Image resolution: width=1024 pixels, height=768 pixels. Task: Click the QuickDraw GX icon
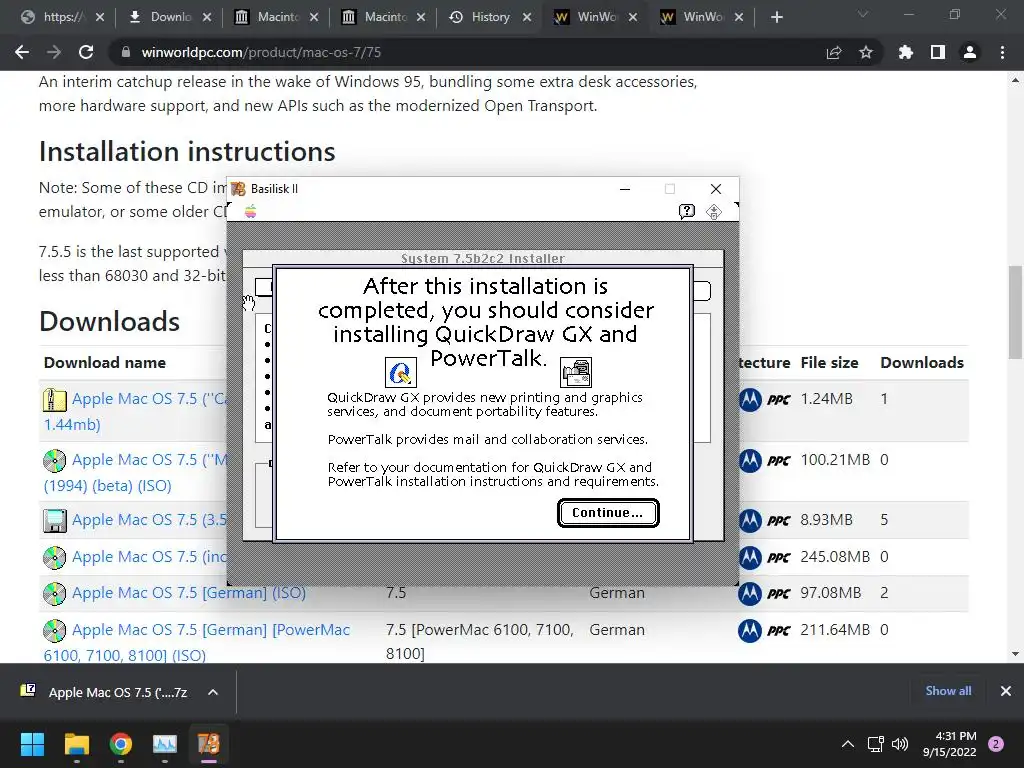[x=400, y=372]
